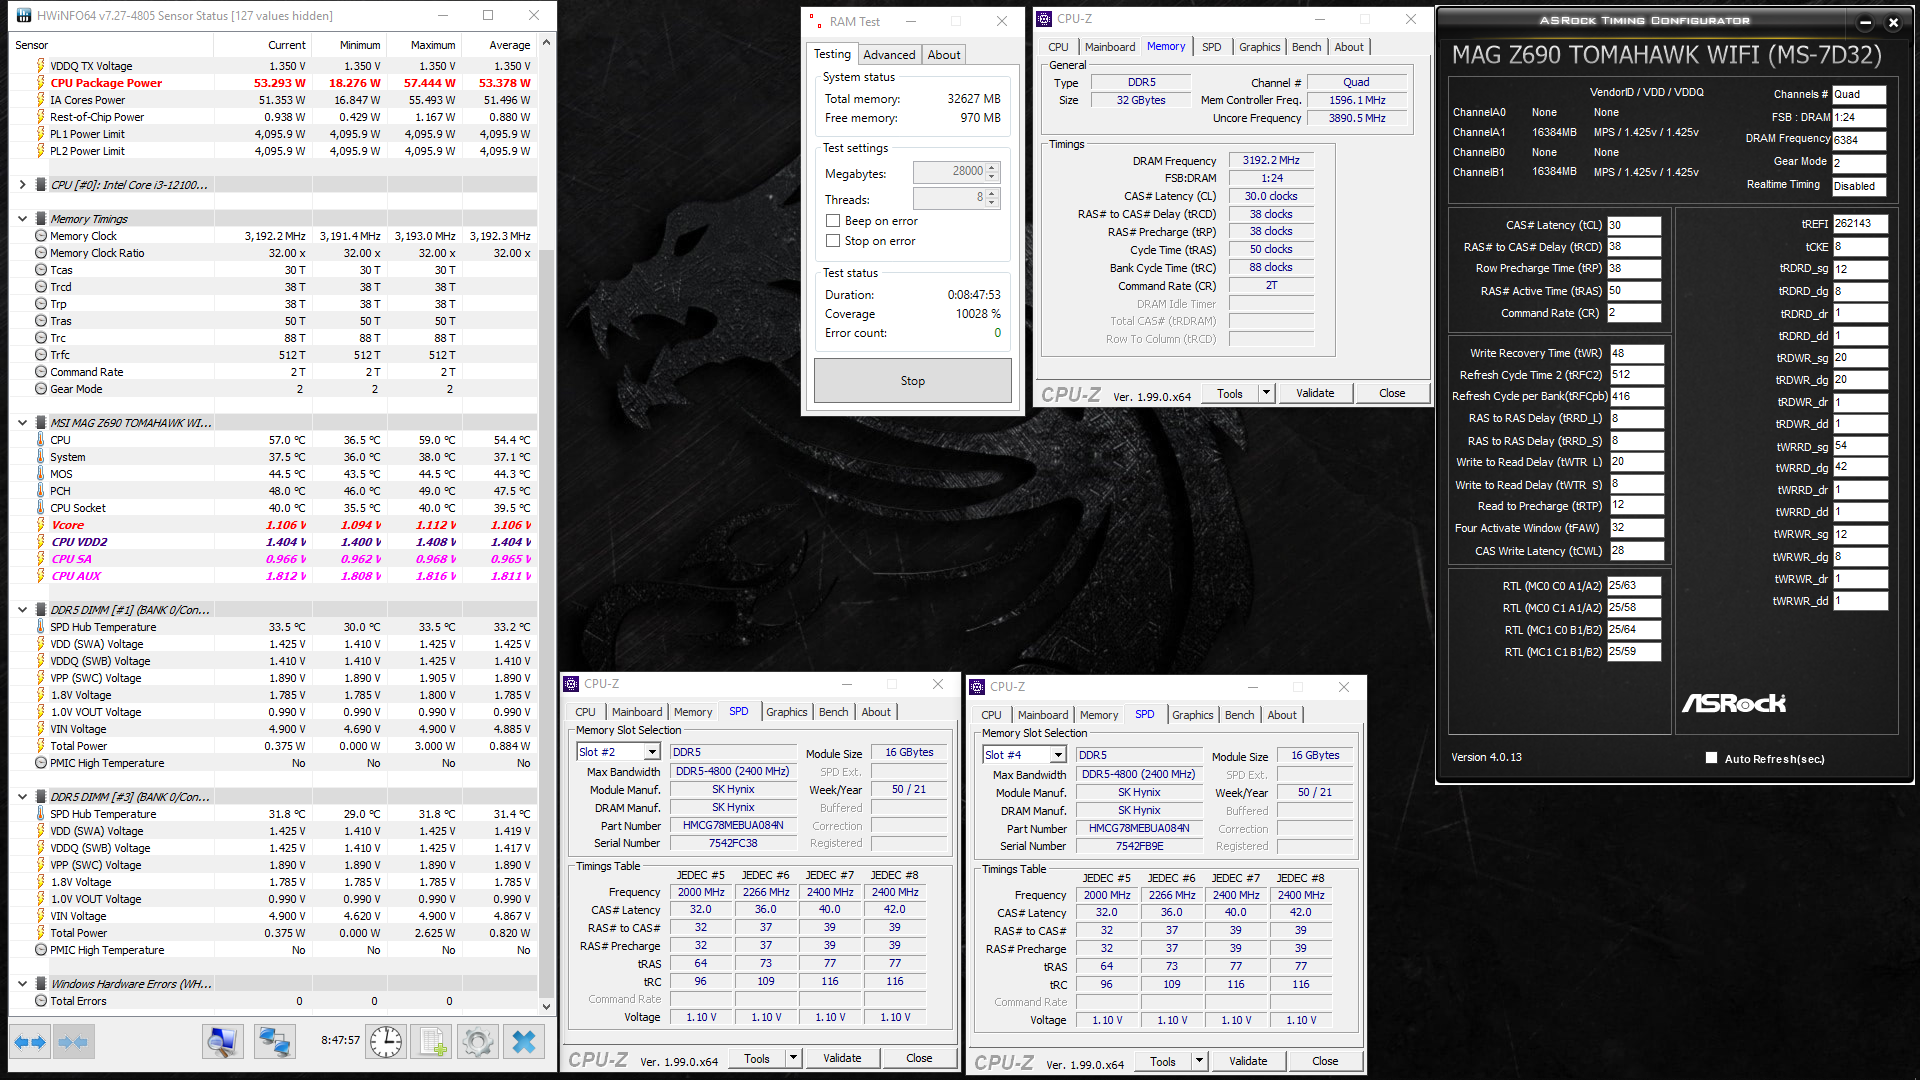Click the tREFI value field 262143
Viewport: 1920px width, 1080px height.
(1859, 224)
